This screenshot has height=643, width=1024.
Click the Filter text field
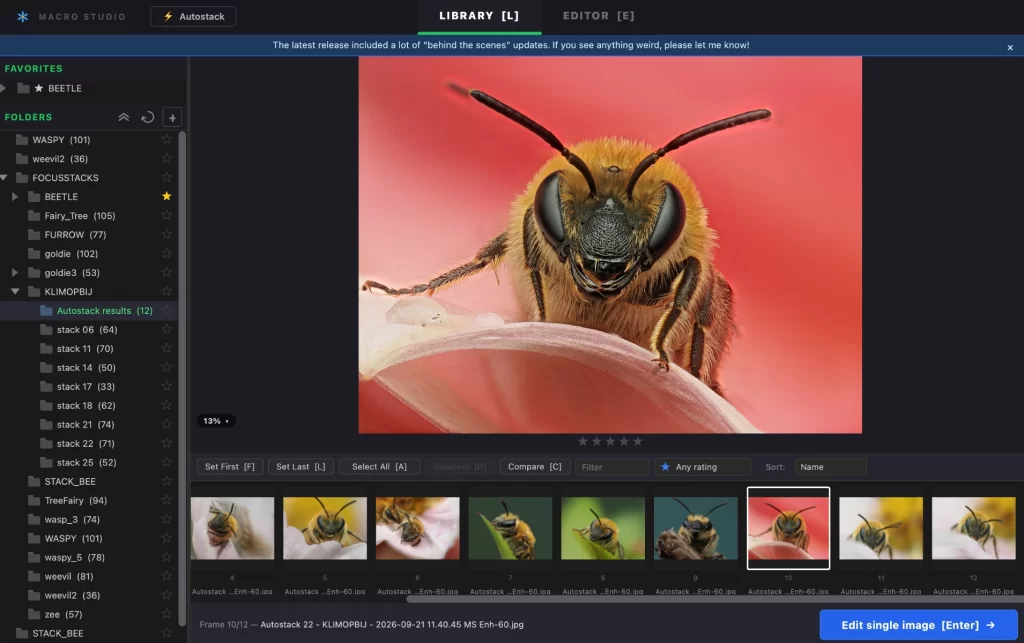click(612, 467)
